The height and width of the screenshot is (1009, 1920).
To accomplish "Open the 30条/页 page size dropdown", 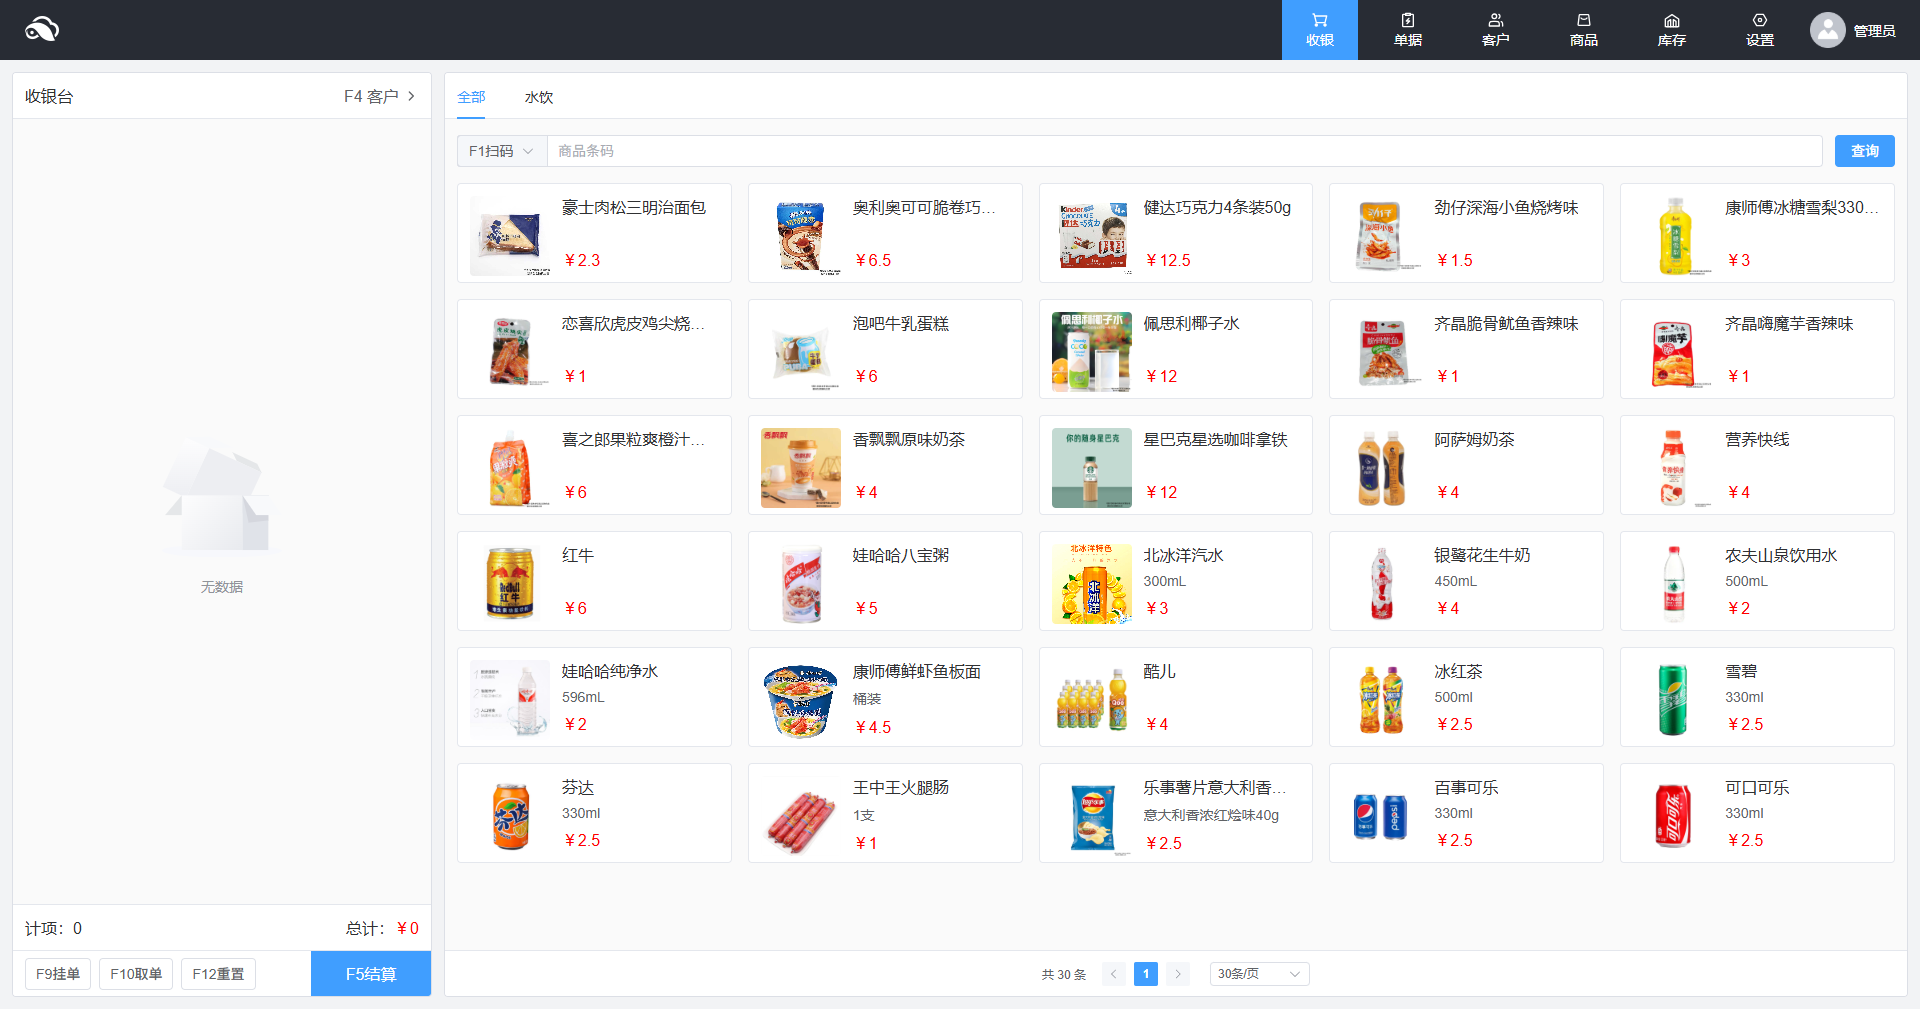I will click(1259, 974).
